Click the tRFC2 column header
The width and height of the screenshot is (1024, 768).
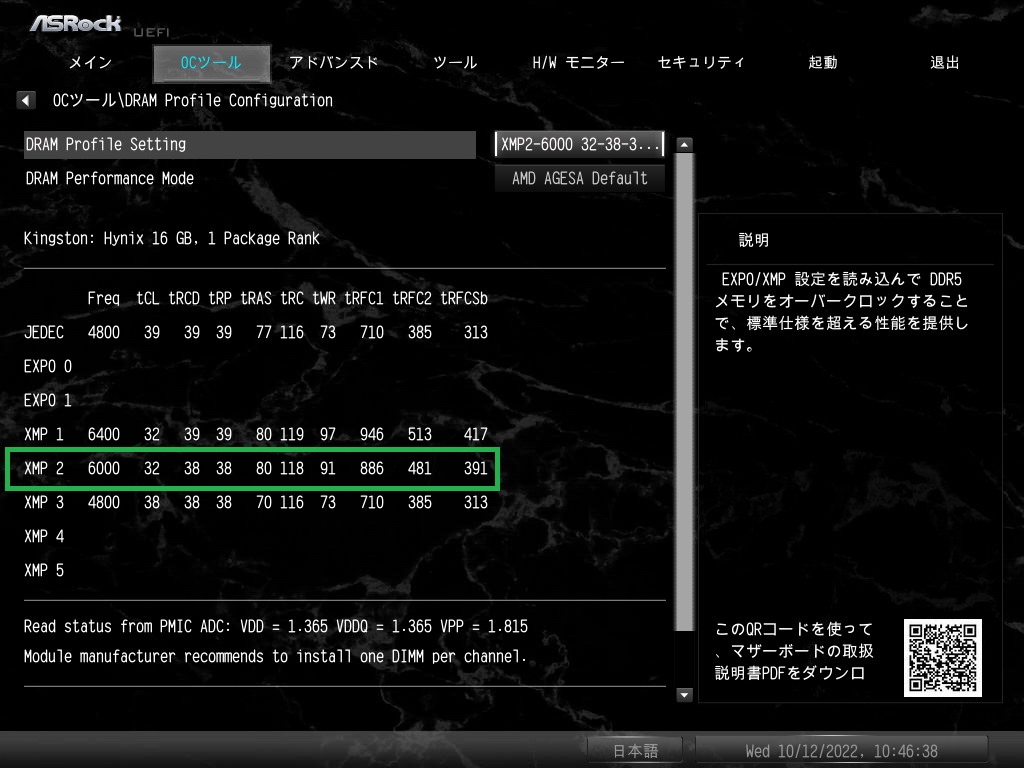412,298
